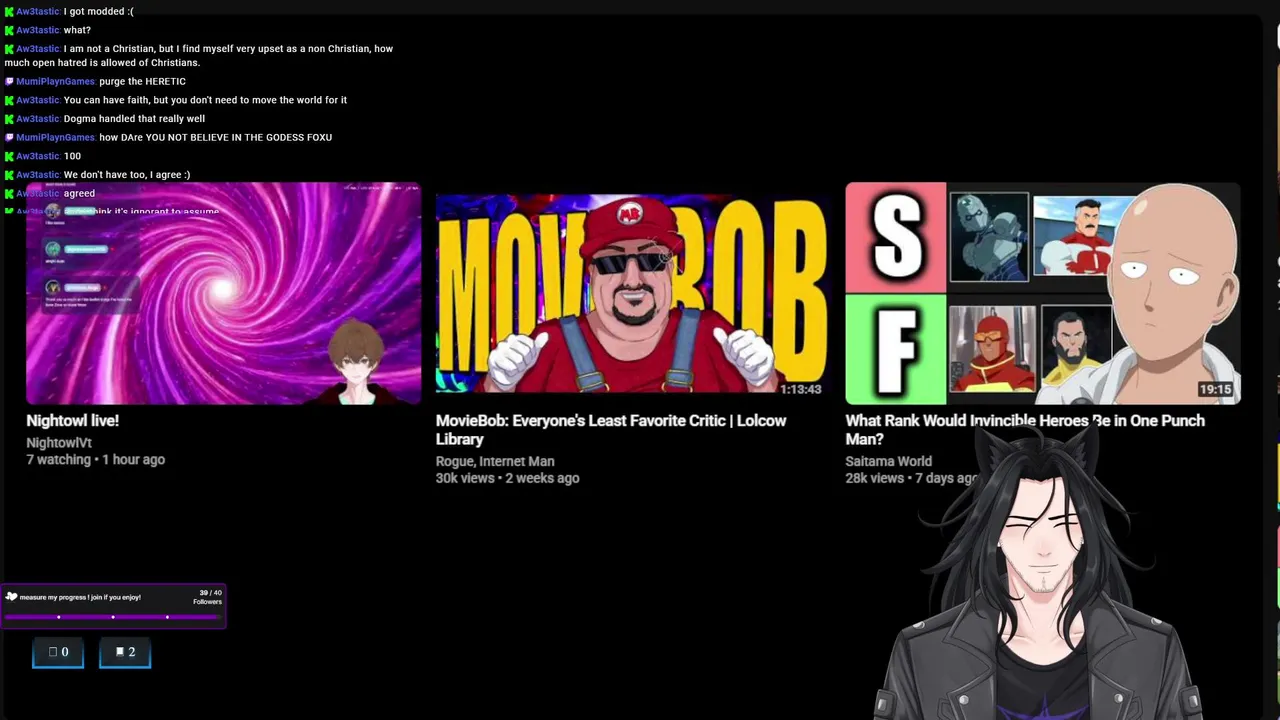Click Kick icon beside the "what?" message
Image resolution: width=1280 pixels, height=720 pixels.
(x=9, y=30)
